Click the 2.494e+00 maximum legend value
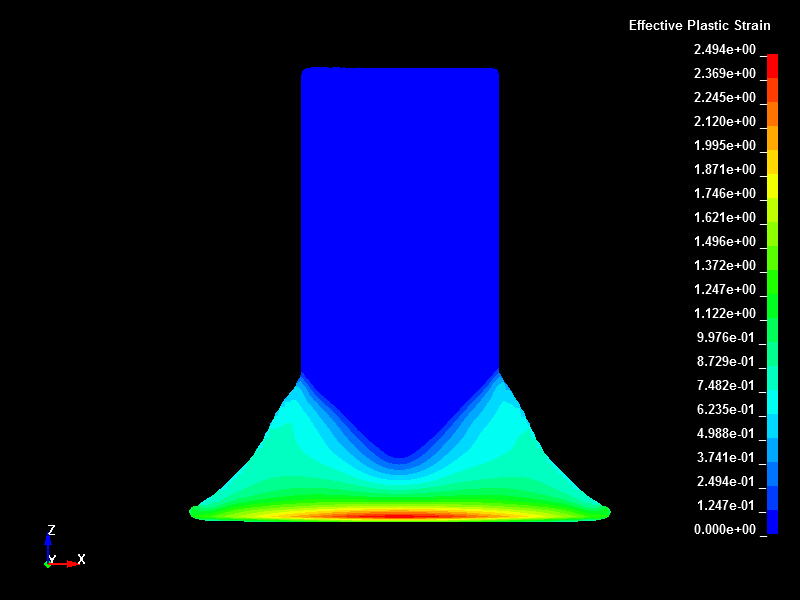Image resolution: width=800 pixels, height=600 pixels. (x=725, y=49)
